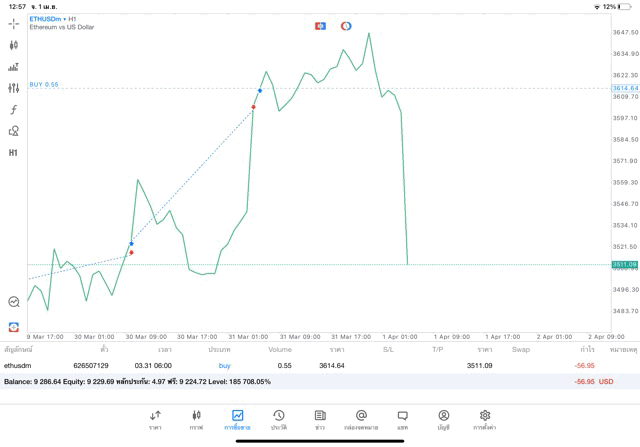This screenshot has height=447, width=640.
Task: Open the H1 timeframe selector
Action: coord(13,153)
